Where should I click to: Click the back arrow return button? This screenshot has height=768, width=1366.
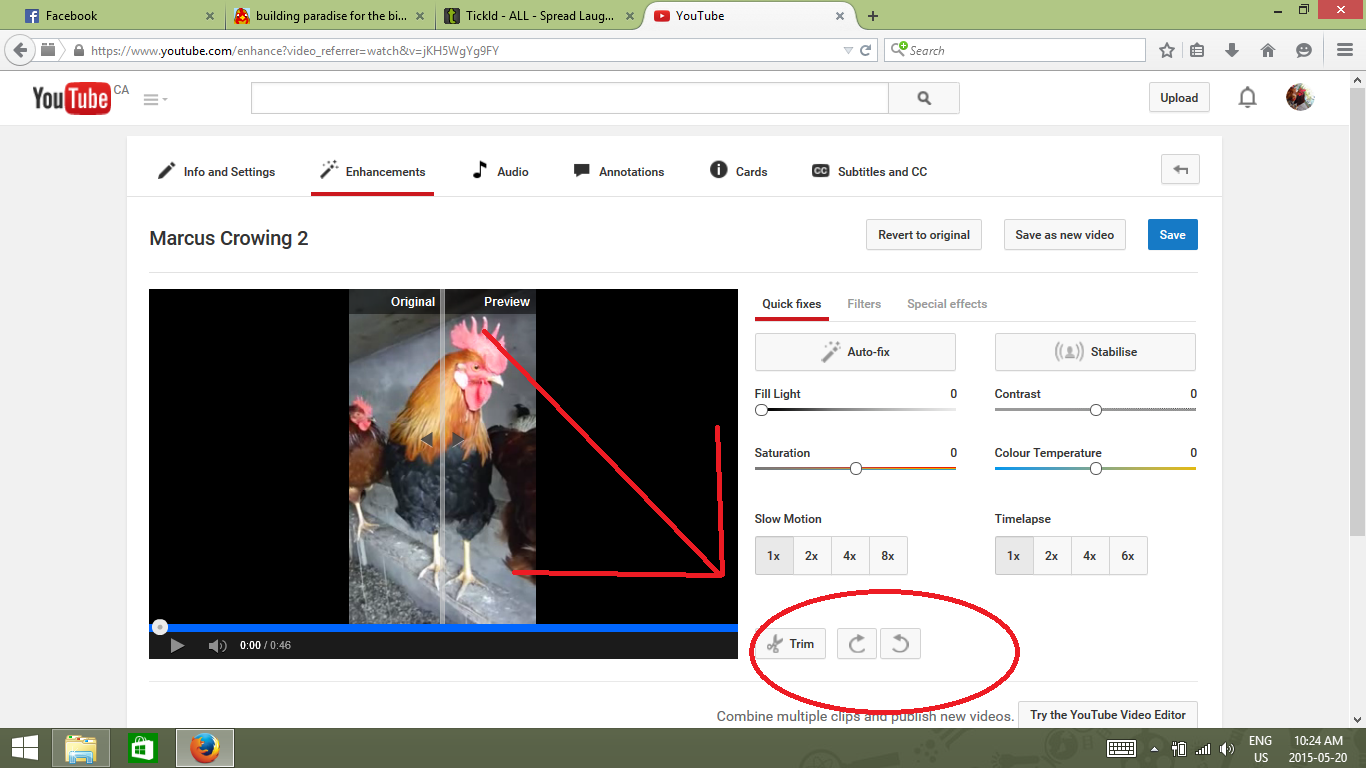pyautogui.click(x=1179, y=170)
